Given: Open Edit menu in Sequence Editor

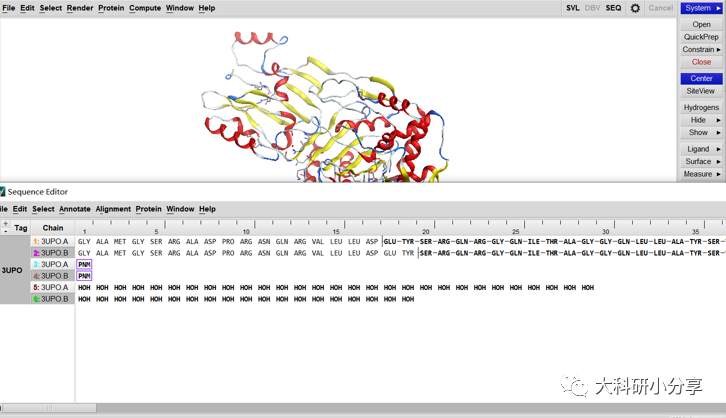Looking at the screenshot, I should point(19,209).
